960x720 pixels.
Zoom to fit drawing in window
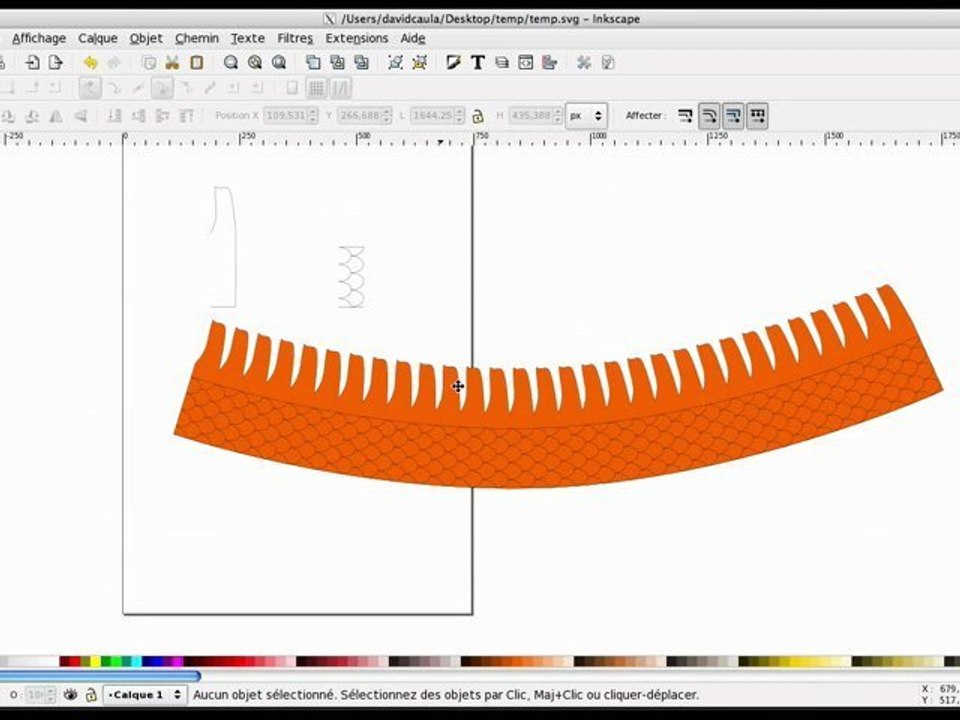255,62
